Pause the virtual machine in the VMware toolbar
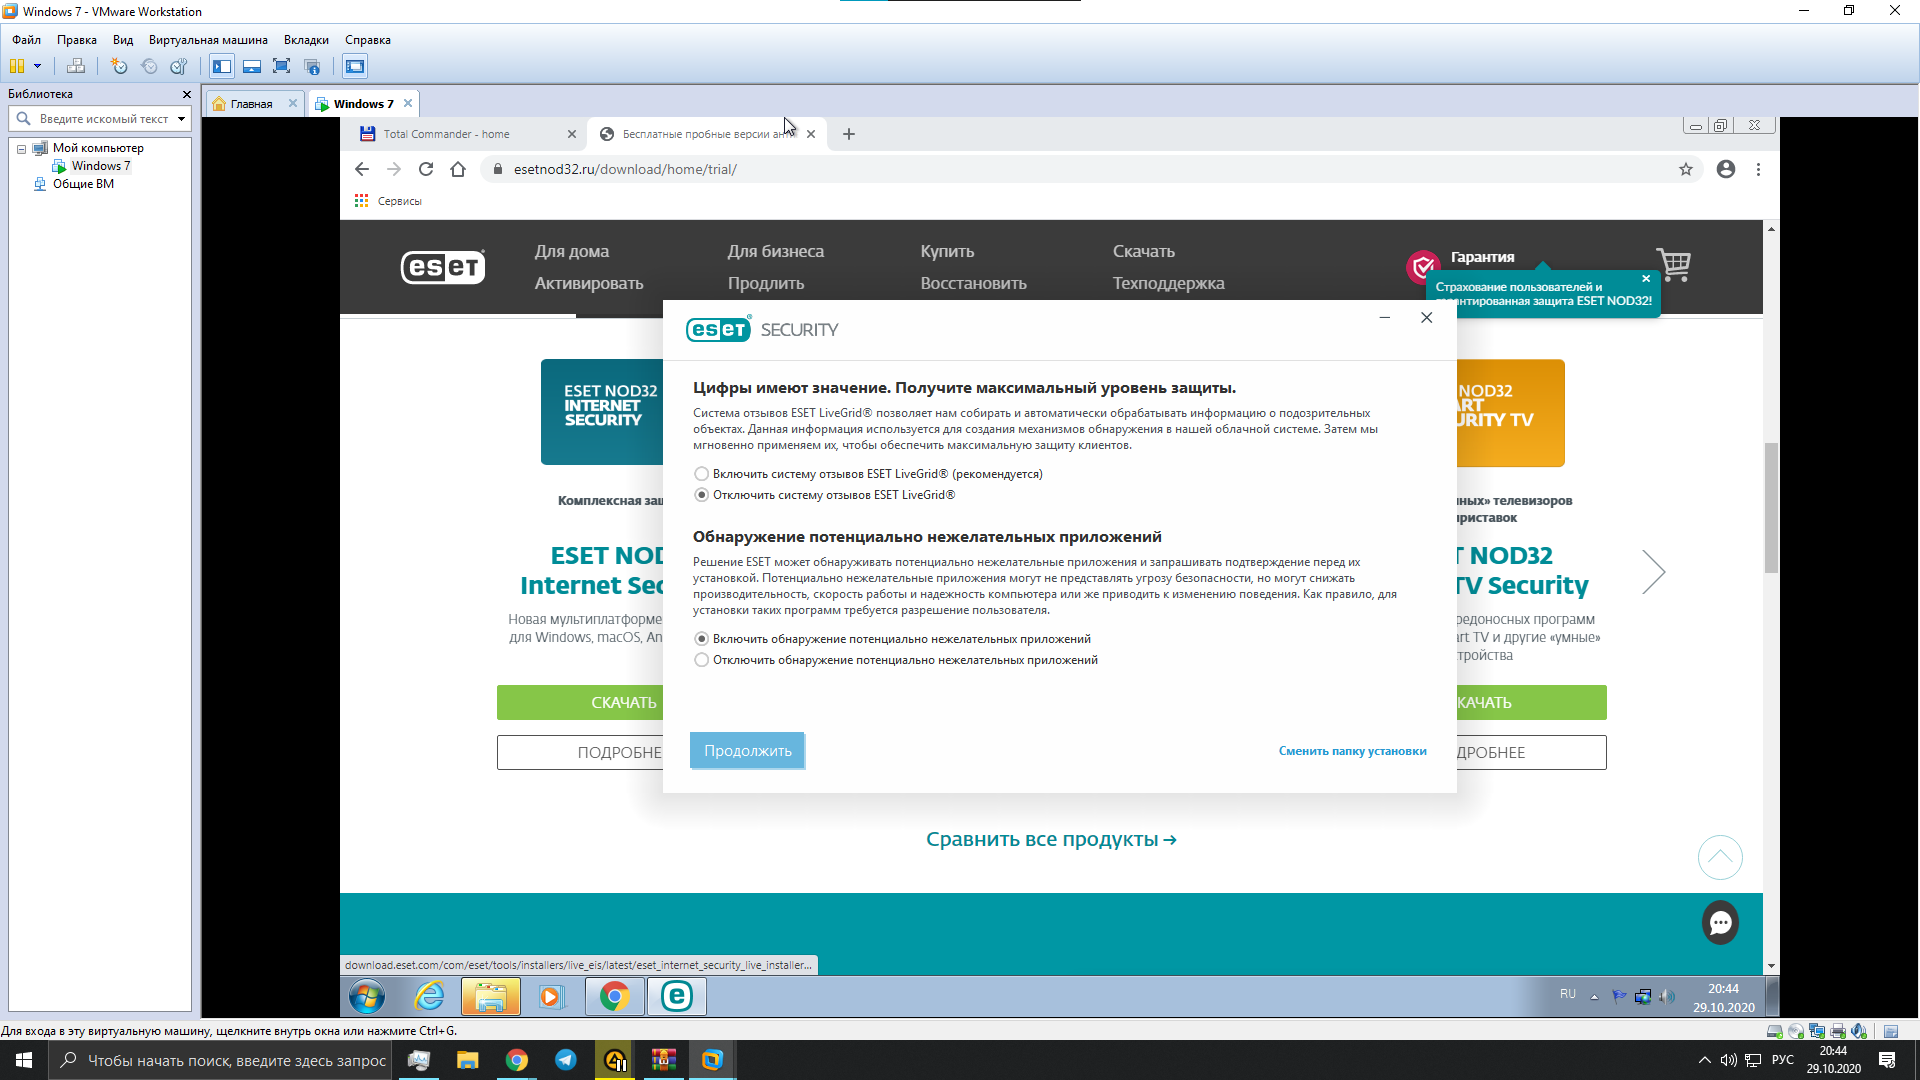 click(17, 66)
